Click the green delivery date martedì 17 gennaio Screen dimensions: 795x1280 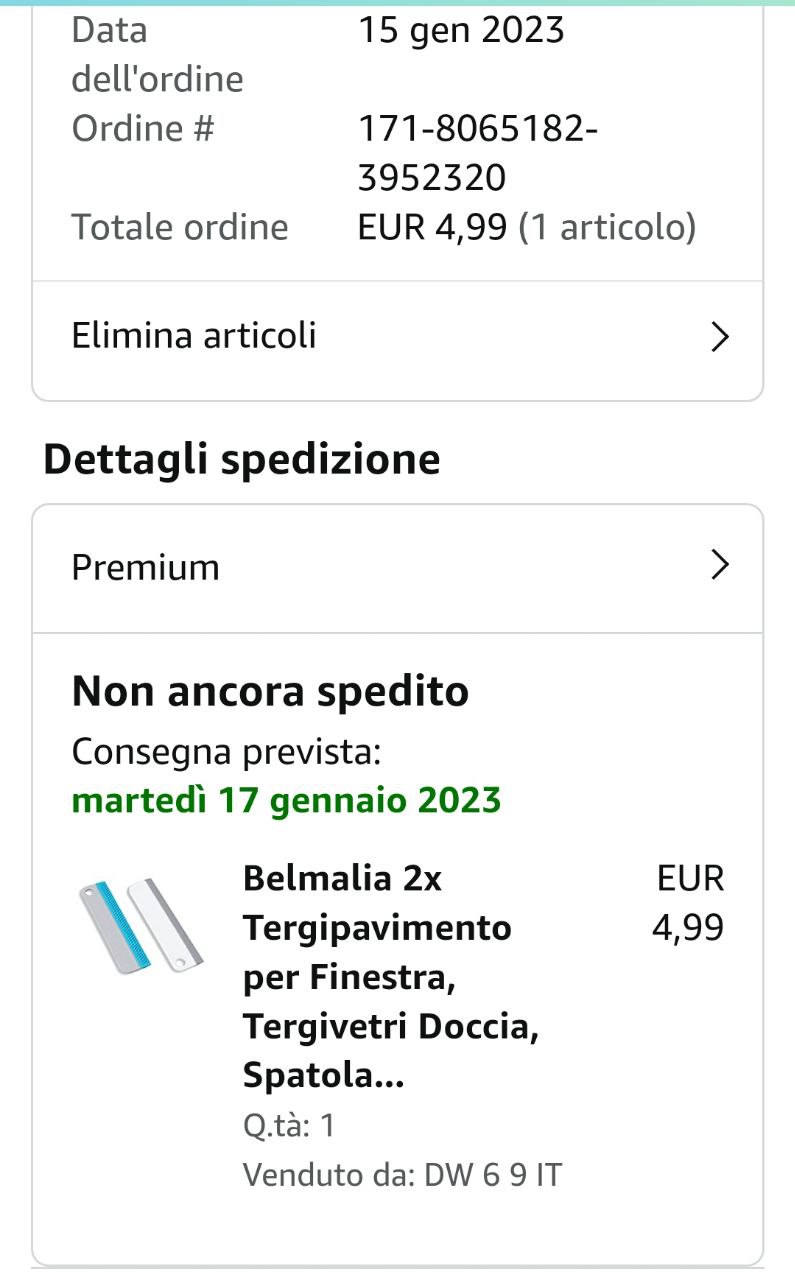(x=286, y=800)
